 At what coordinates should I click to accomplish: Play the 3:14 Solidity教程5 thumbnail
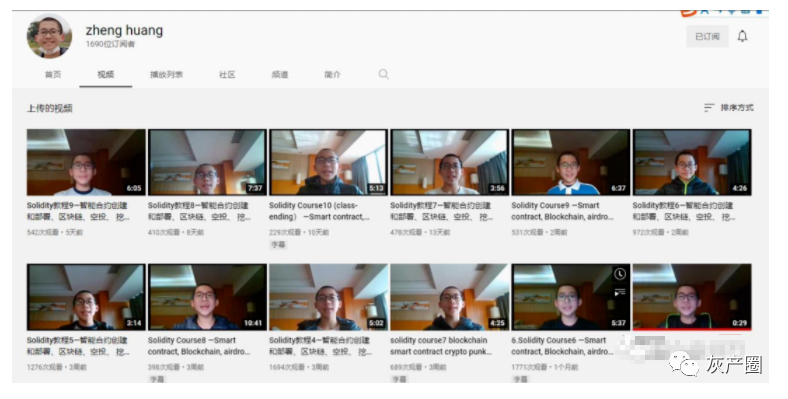(x=86, y=296)
